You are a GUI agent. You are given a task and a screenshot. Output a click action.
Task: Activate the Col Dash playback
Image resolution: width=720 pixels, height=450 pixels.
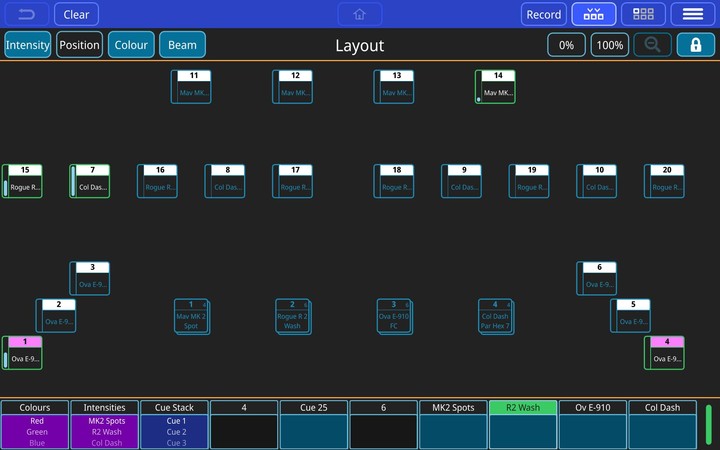pos(663,425)
